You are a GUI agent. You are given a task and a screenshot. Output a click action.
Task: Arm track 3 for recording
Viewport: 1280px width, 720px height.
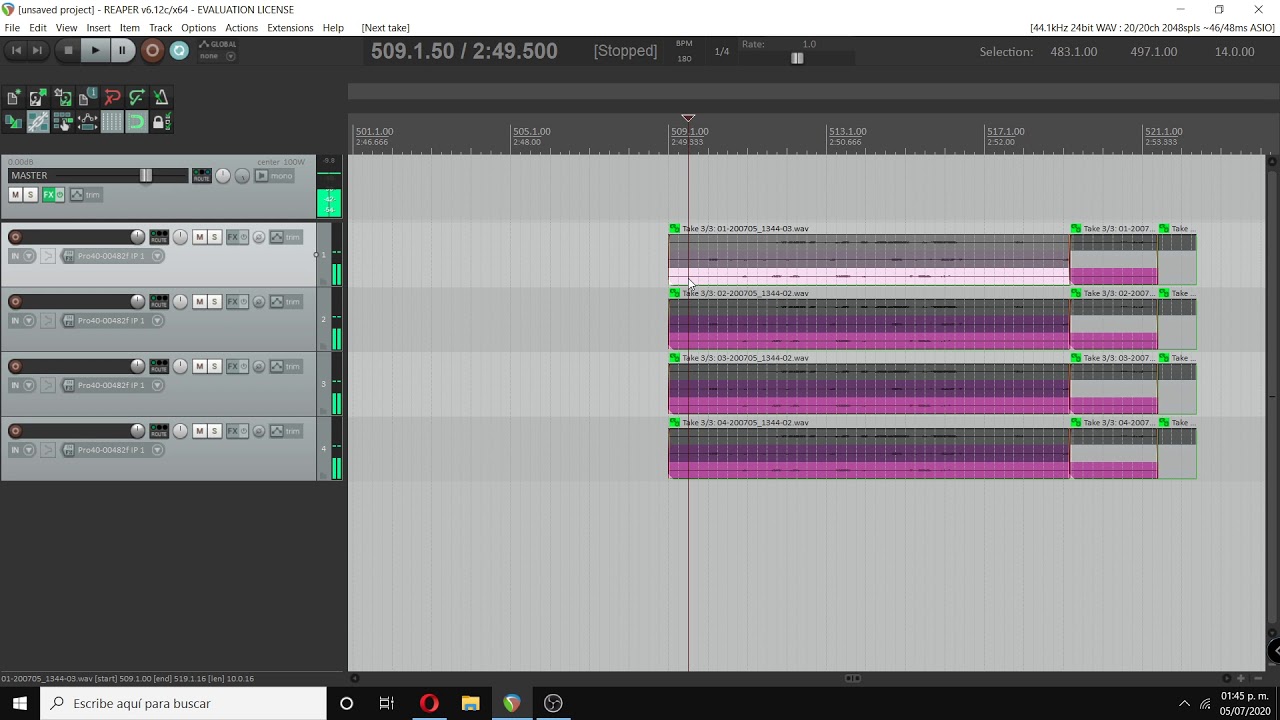click(15, 366)
